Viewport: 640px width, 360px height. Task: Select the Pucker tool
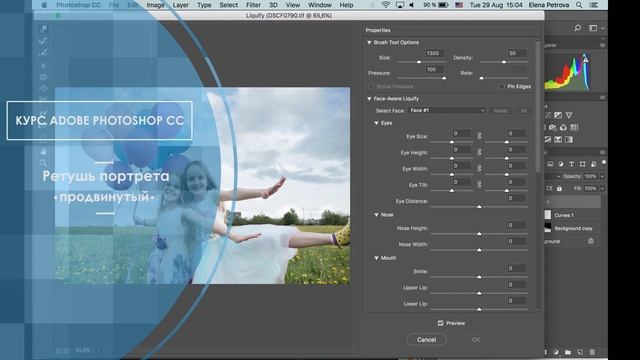(43, 77)
